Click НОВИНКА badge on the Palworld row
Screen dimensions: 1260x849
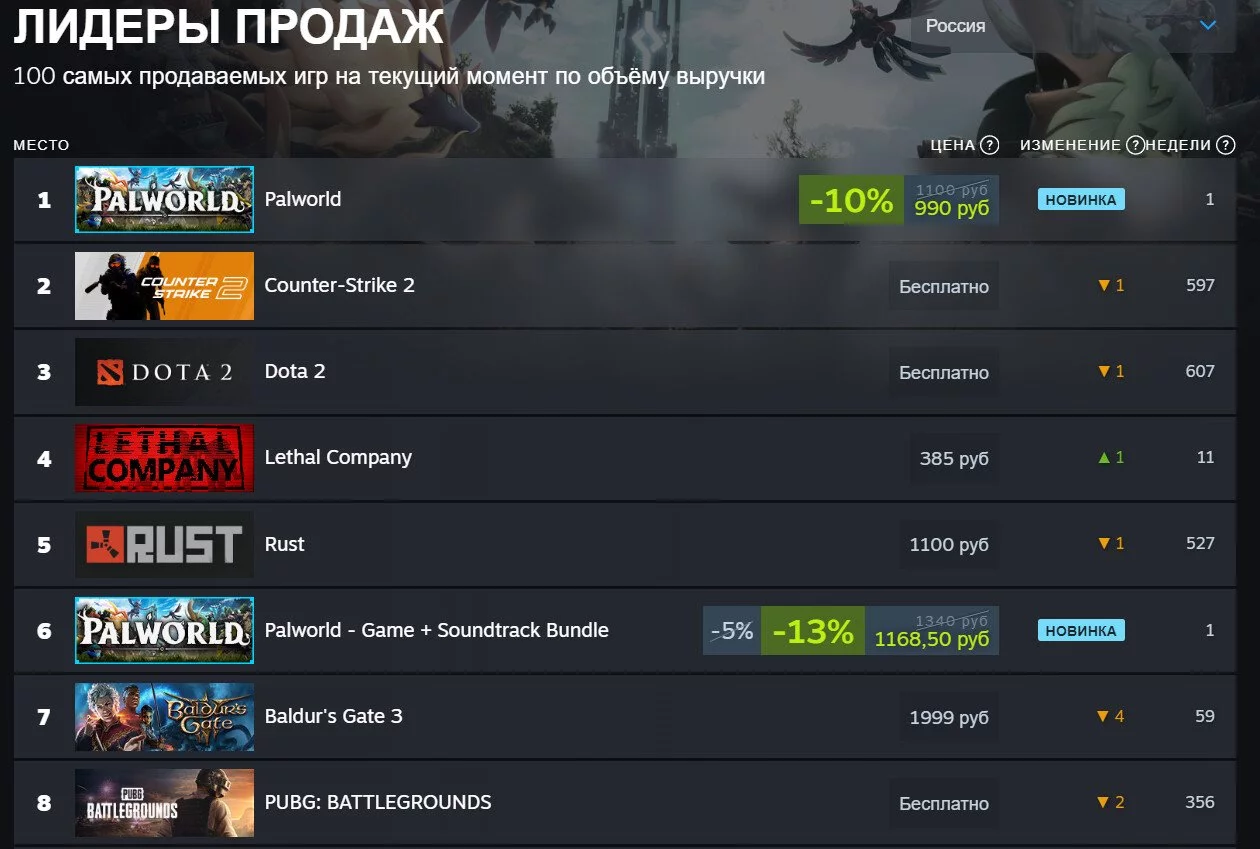point(1081,199)
